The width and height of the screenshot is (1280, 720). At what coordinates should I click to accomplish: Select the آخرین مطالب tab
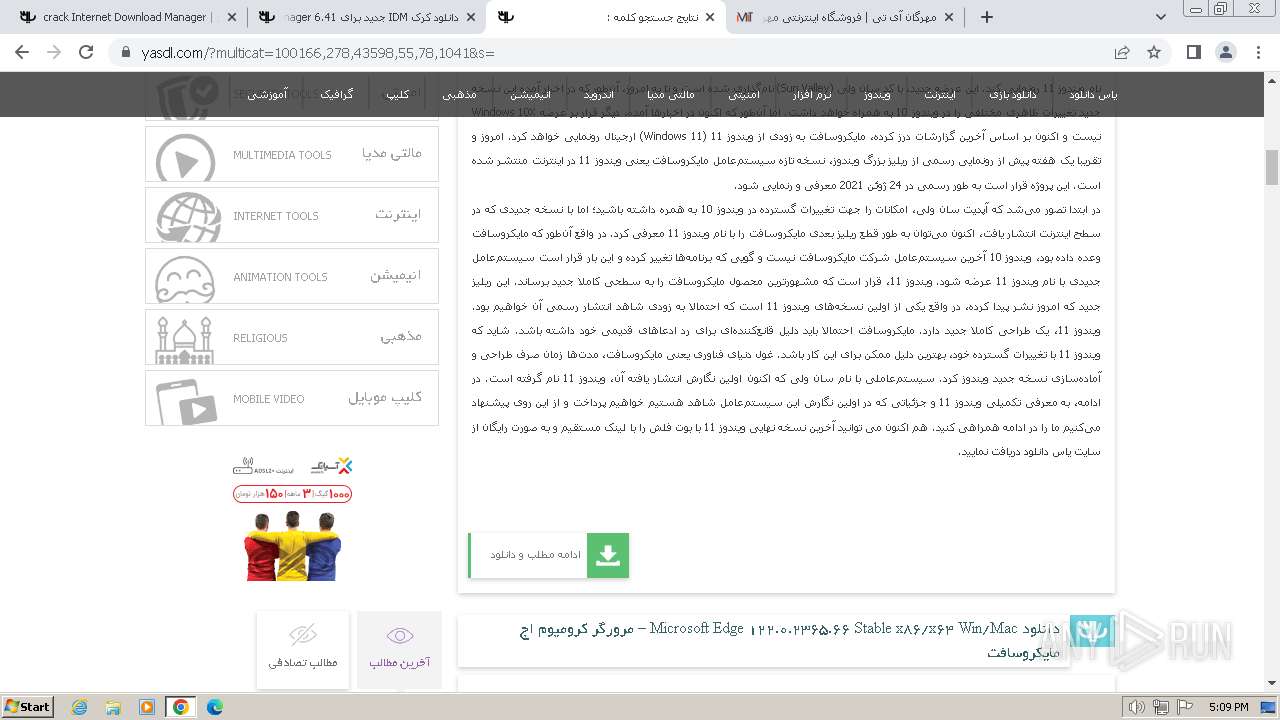(x=399, y=650)
